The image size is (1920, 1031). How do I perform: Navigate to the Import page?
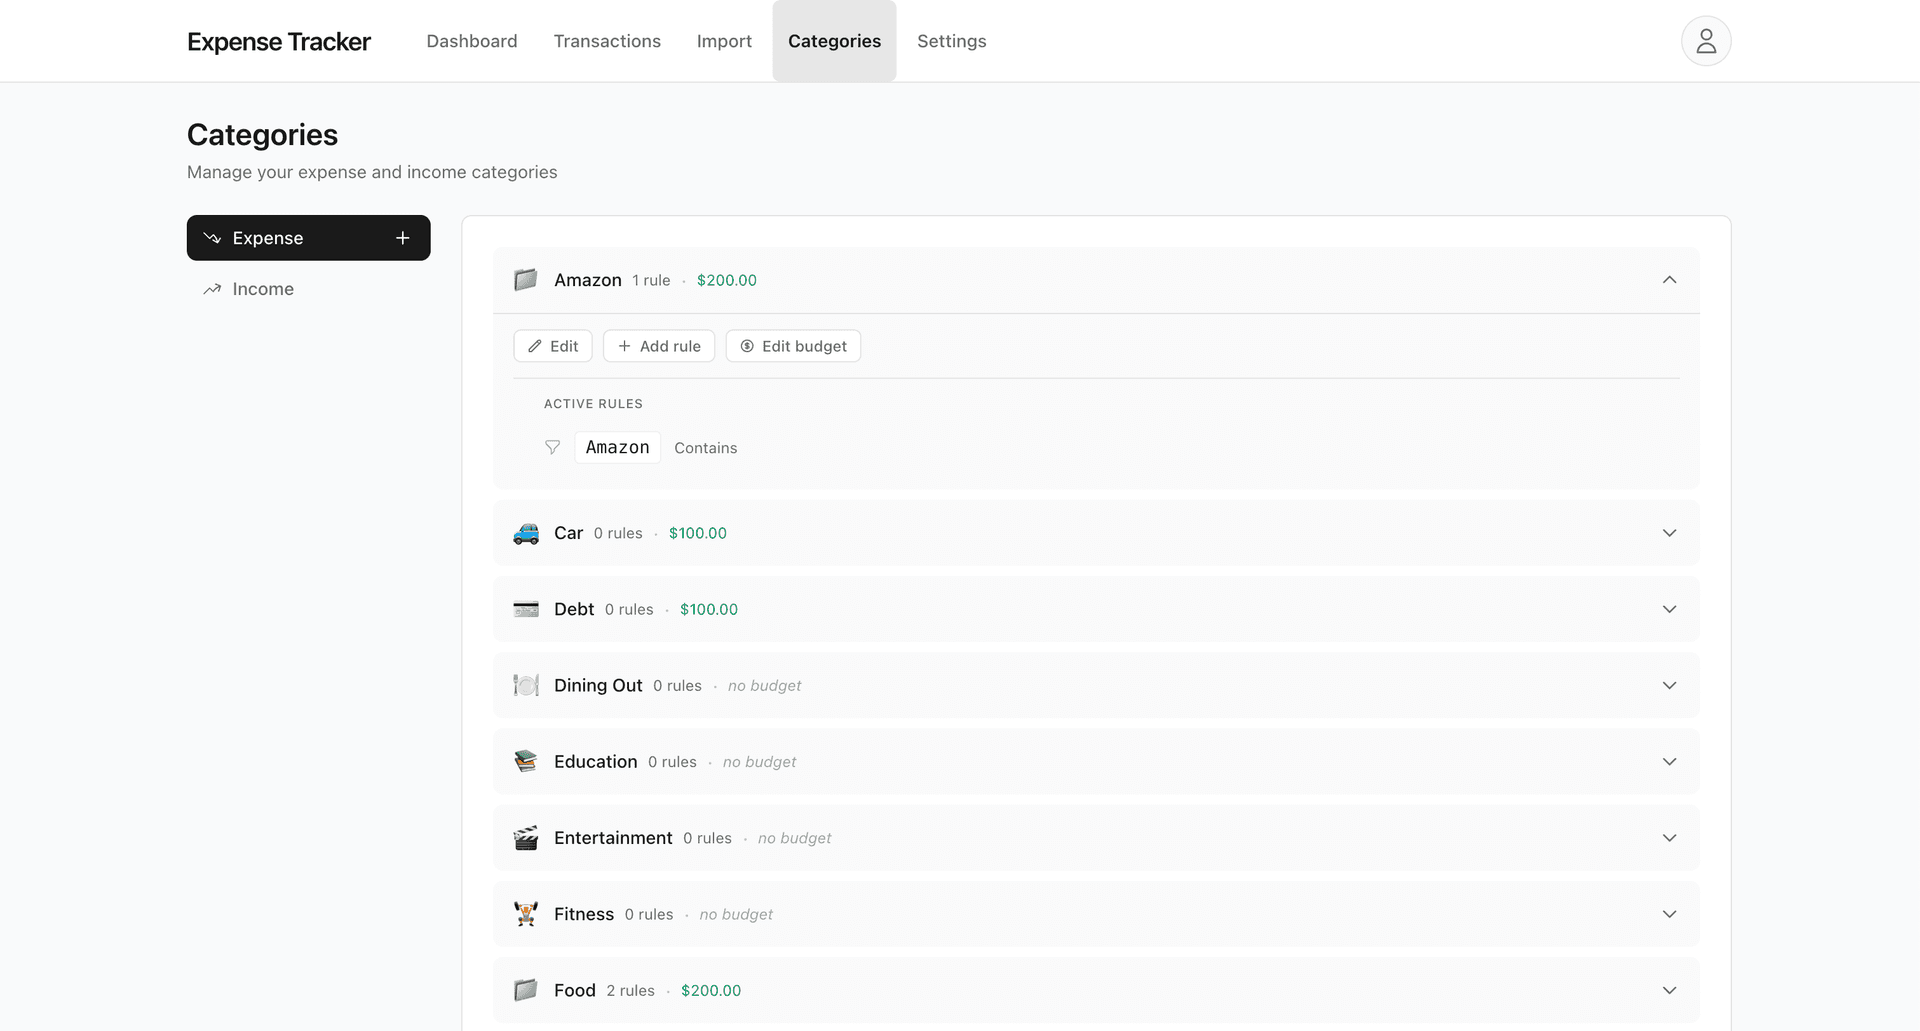pos(724,41)
